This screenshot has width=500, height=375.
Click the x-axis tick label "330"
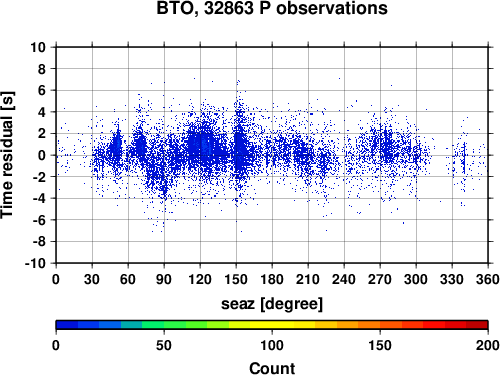pyautogui.click(x=452, y=279)
